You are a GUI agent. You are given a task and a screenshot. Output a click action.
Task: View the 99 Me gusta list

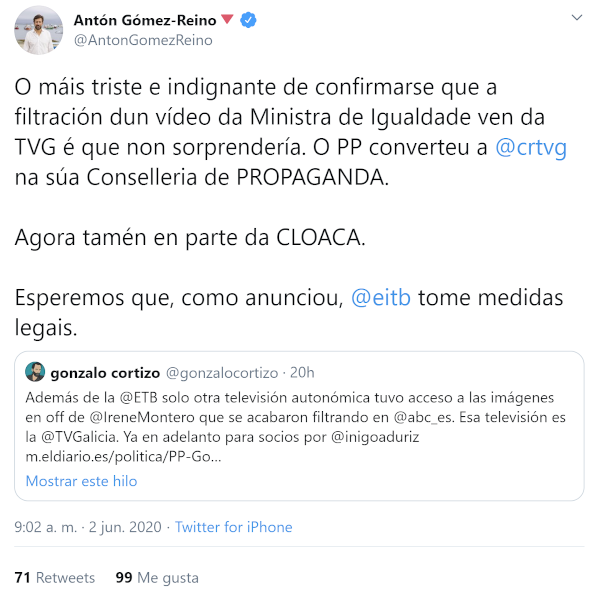click(157, 577)
